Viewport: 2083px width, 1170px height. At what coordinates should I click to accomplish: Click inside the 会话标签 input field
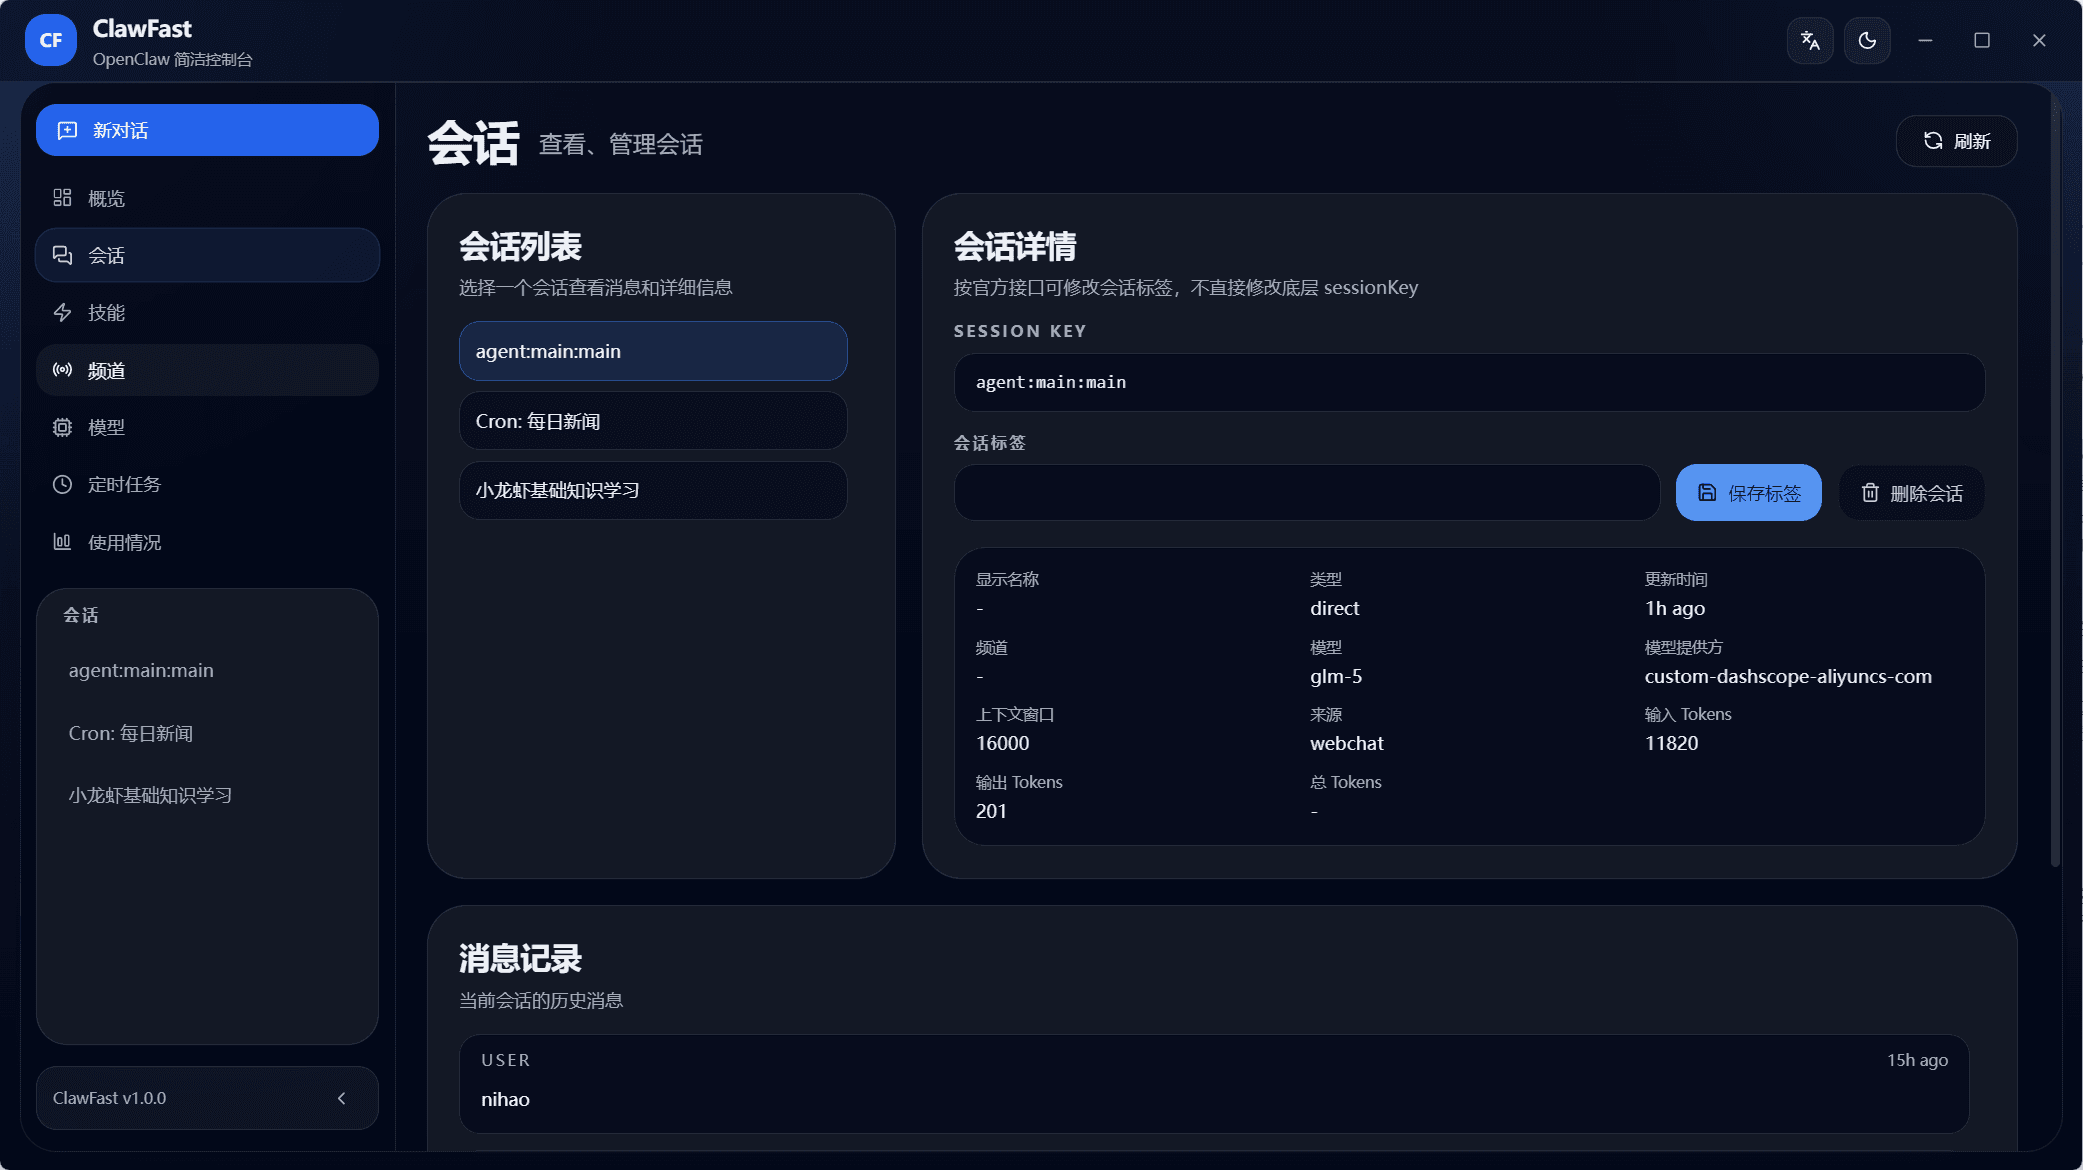coord(1305,492)
